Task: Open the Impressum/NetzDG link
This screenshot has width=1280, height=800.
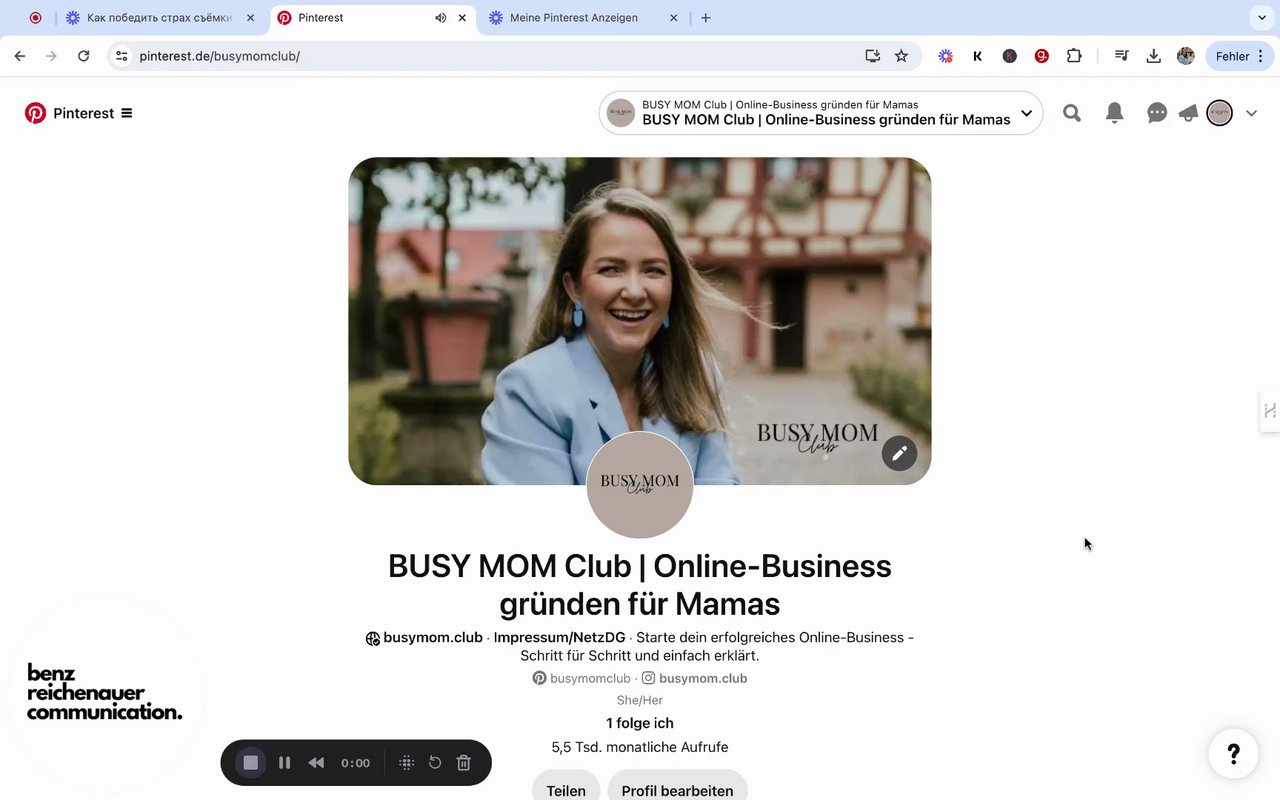Action: point(559,637)
